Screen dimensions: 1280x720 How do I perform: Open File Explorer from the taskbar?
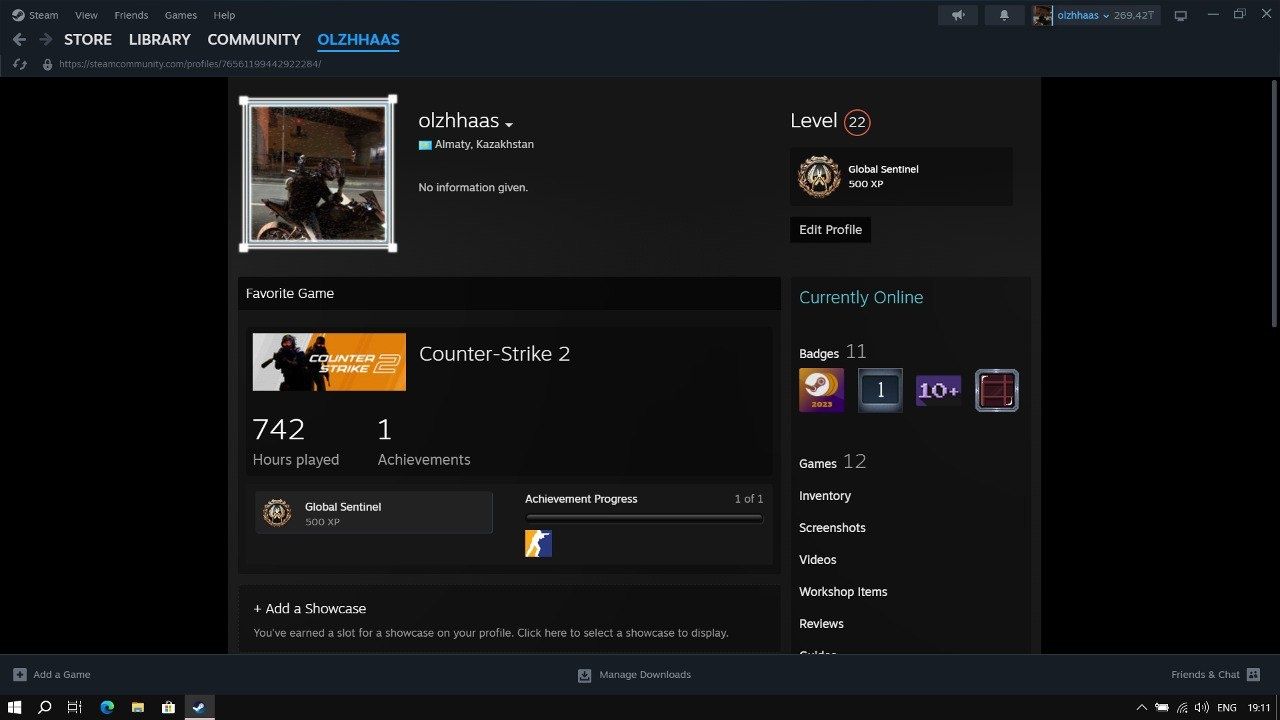138,707
